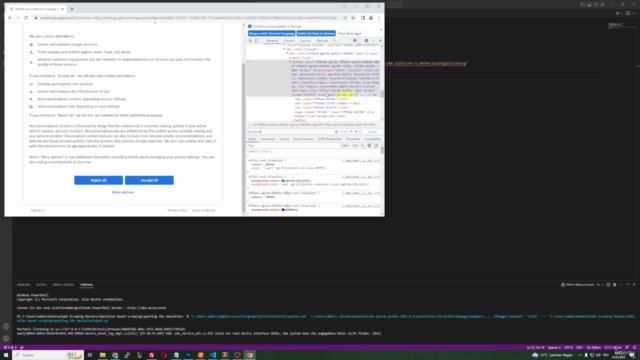Click Don't show again in DevTools banner
Image resolution: width=640 pixels, height=360 pixels.
click(350, 33)
